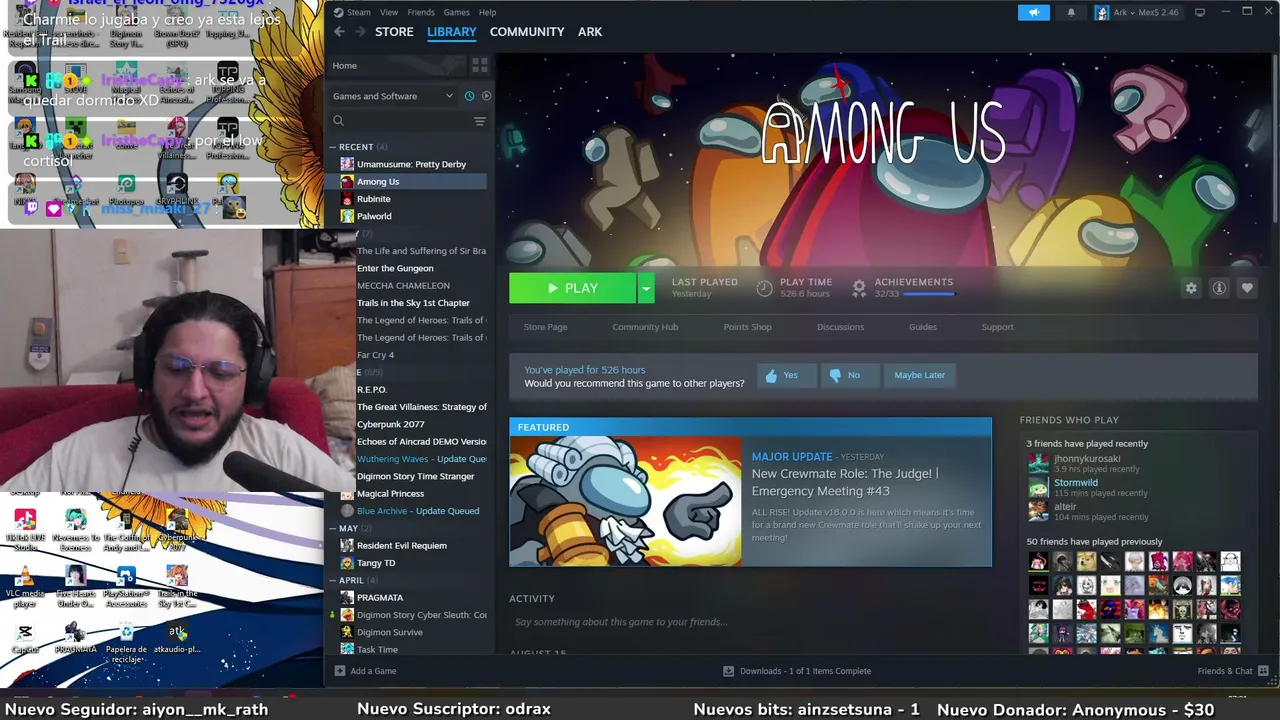This screenshot has height=720, width=1280.
Task: Open the Guides link
Action: click(923, 327)
